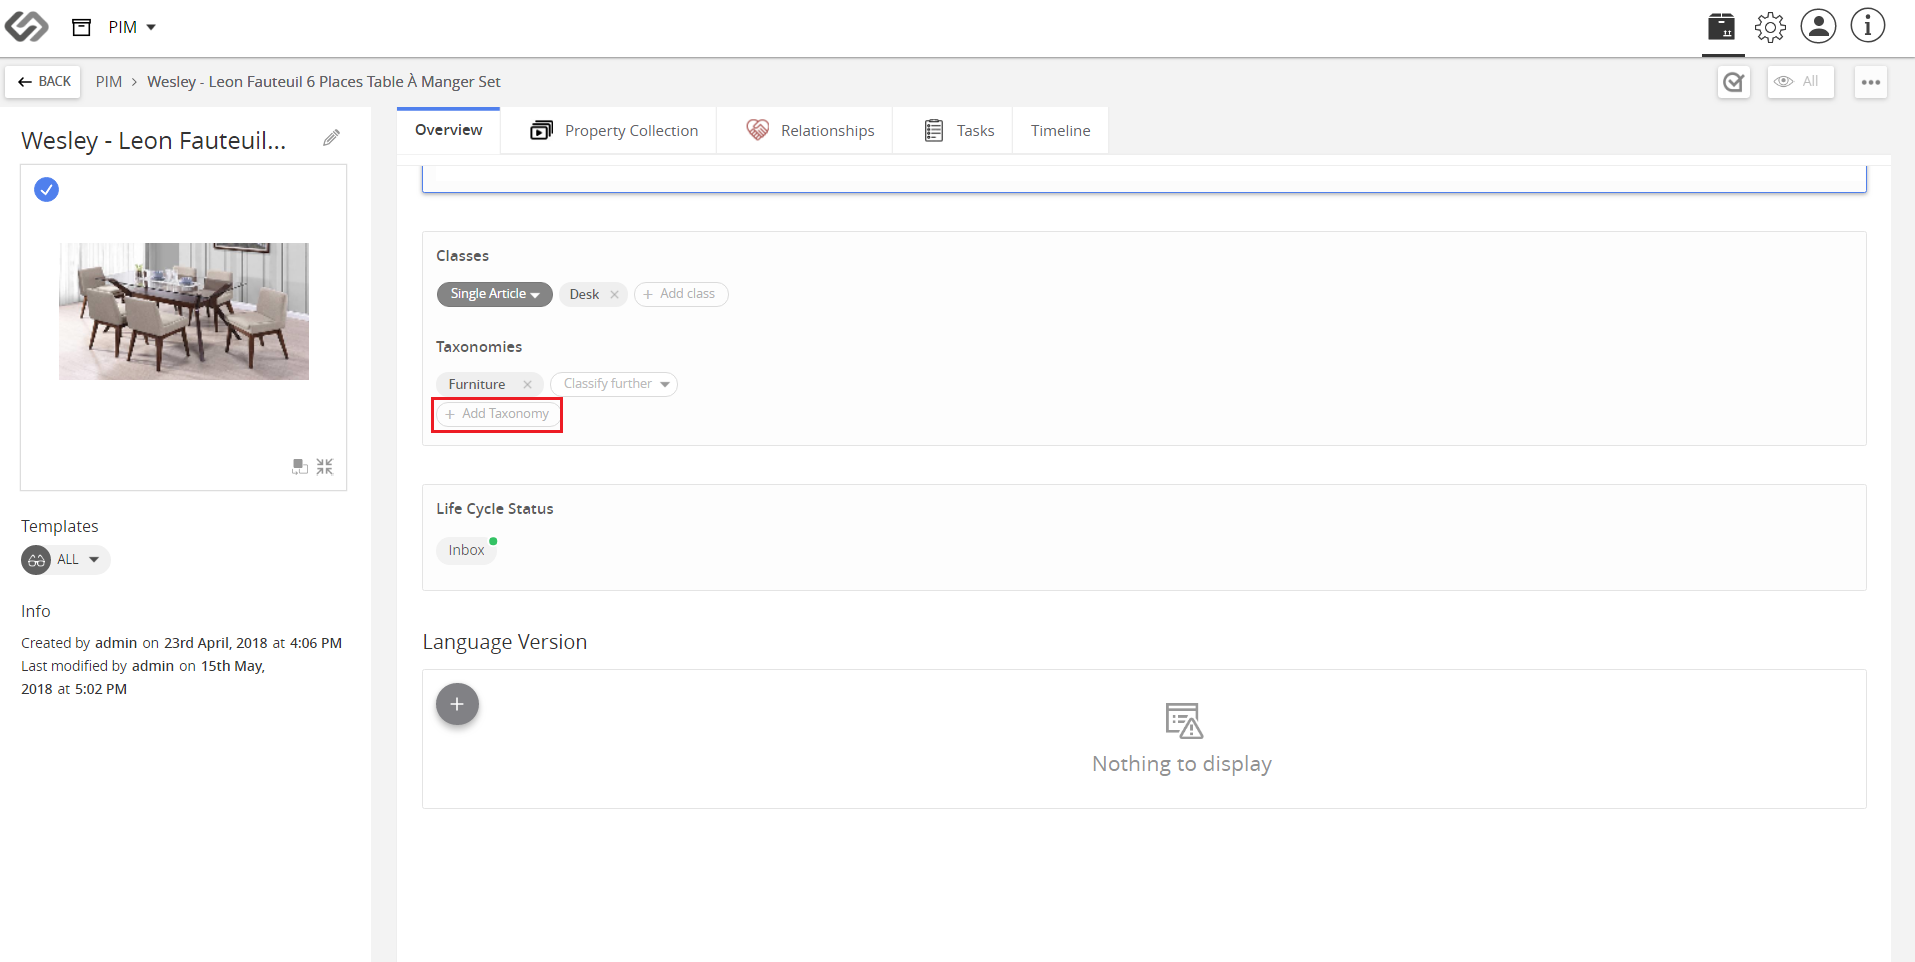Viewport: 1915px width, 962px height.
Task: Click the Wesley product breadcrumb text
Action: pyautogui.click(x=324, y=82)
